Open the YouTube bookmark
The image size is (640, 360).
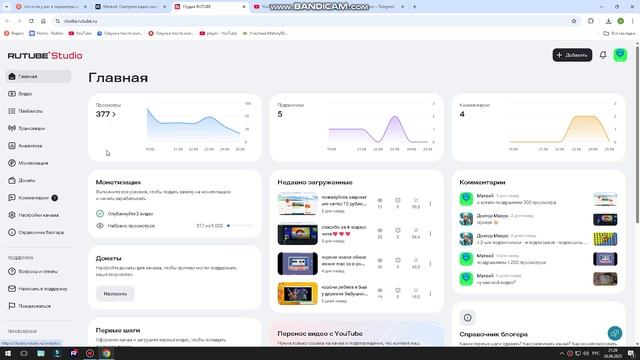click(80, 33)
